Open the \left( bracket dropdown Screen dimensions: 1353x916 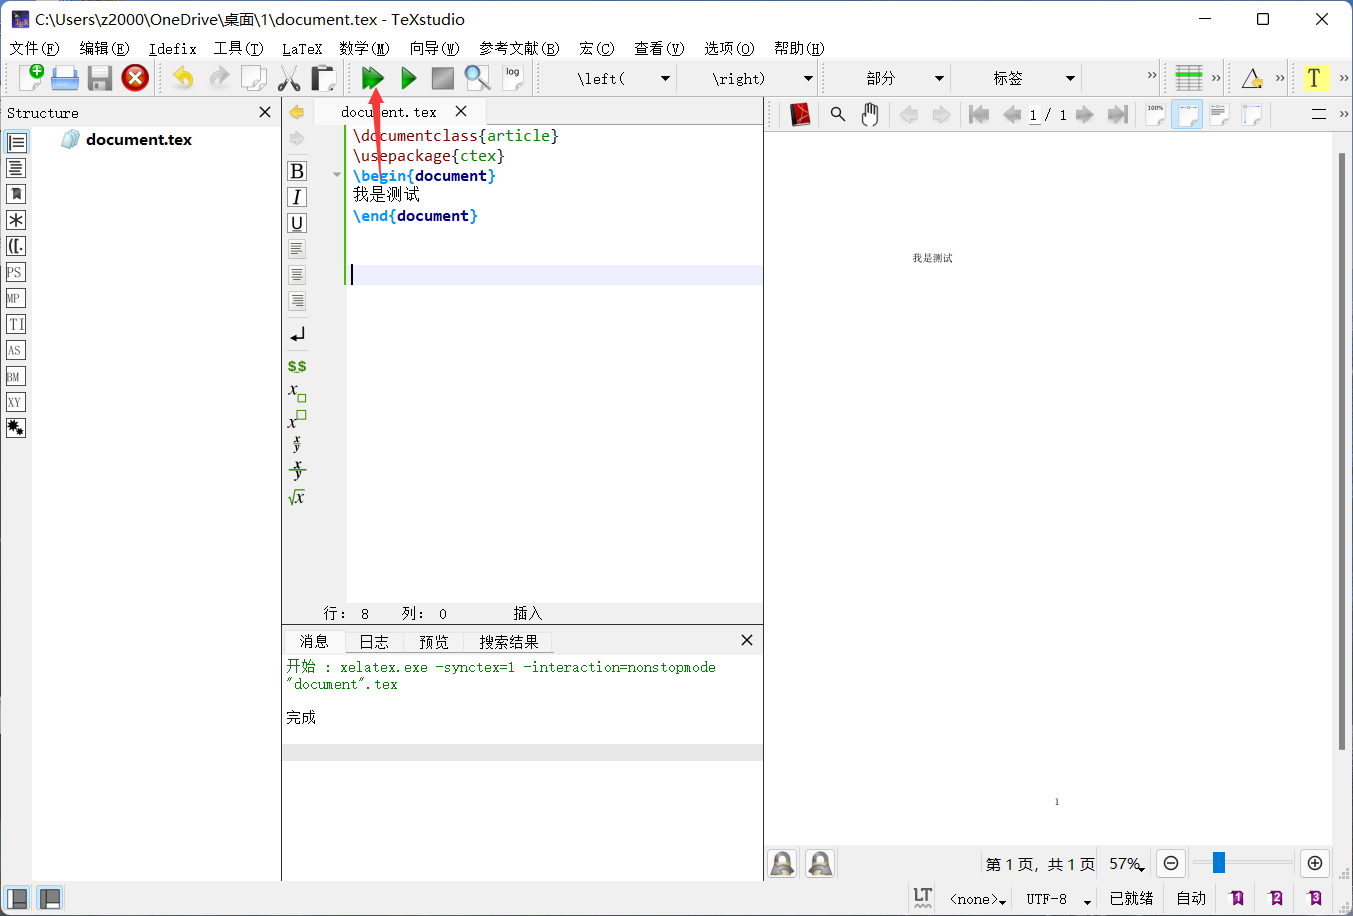[610, 77]
